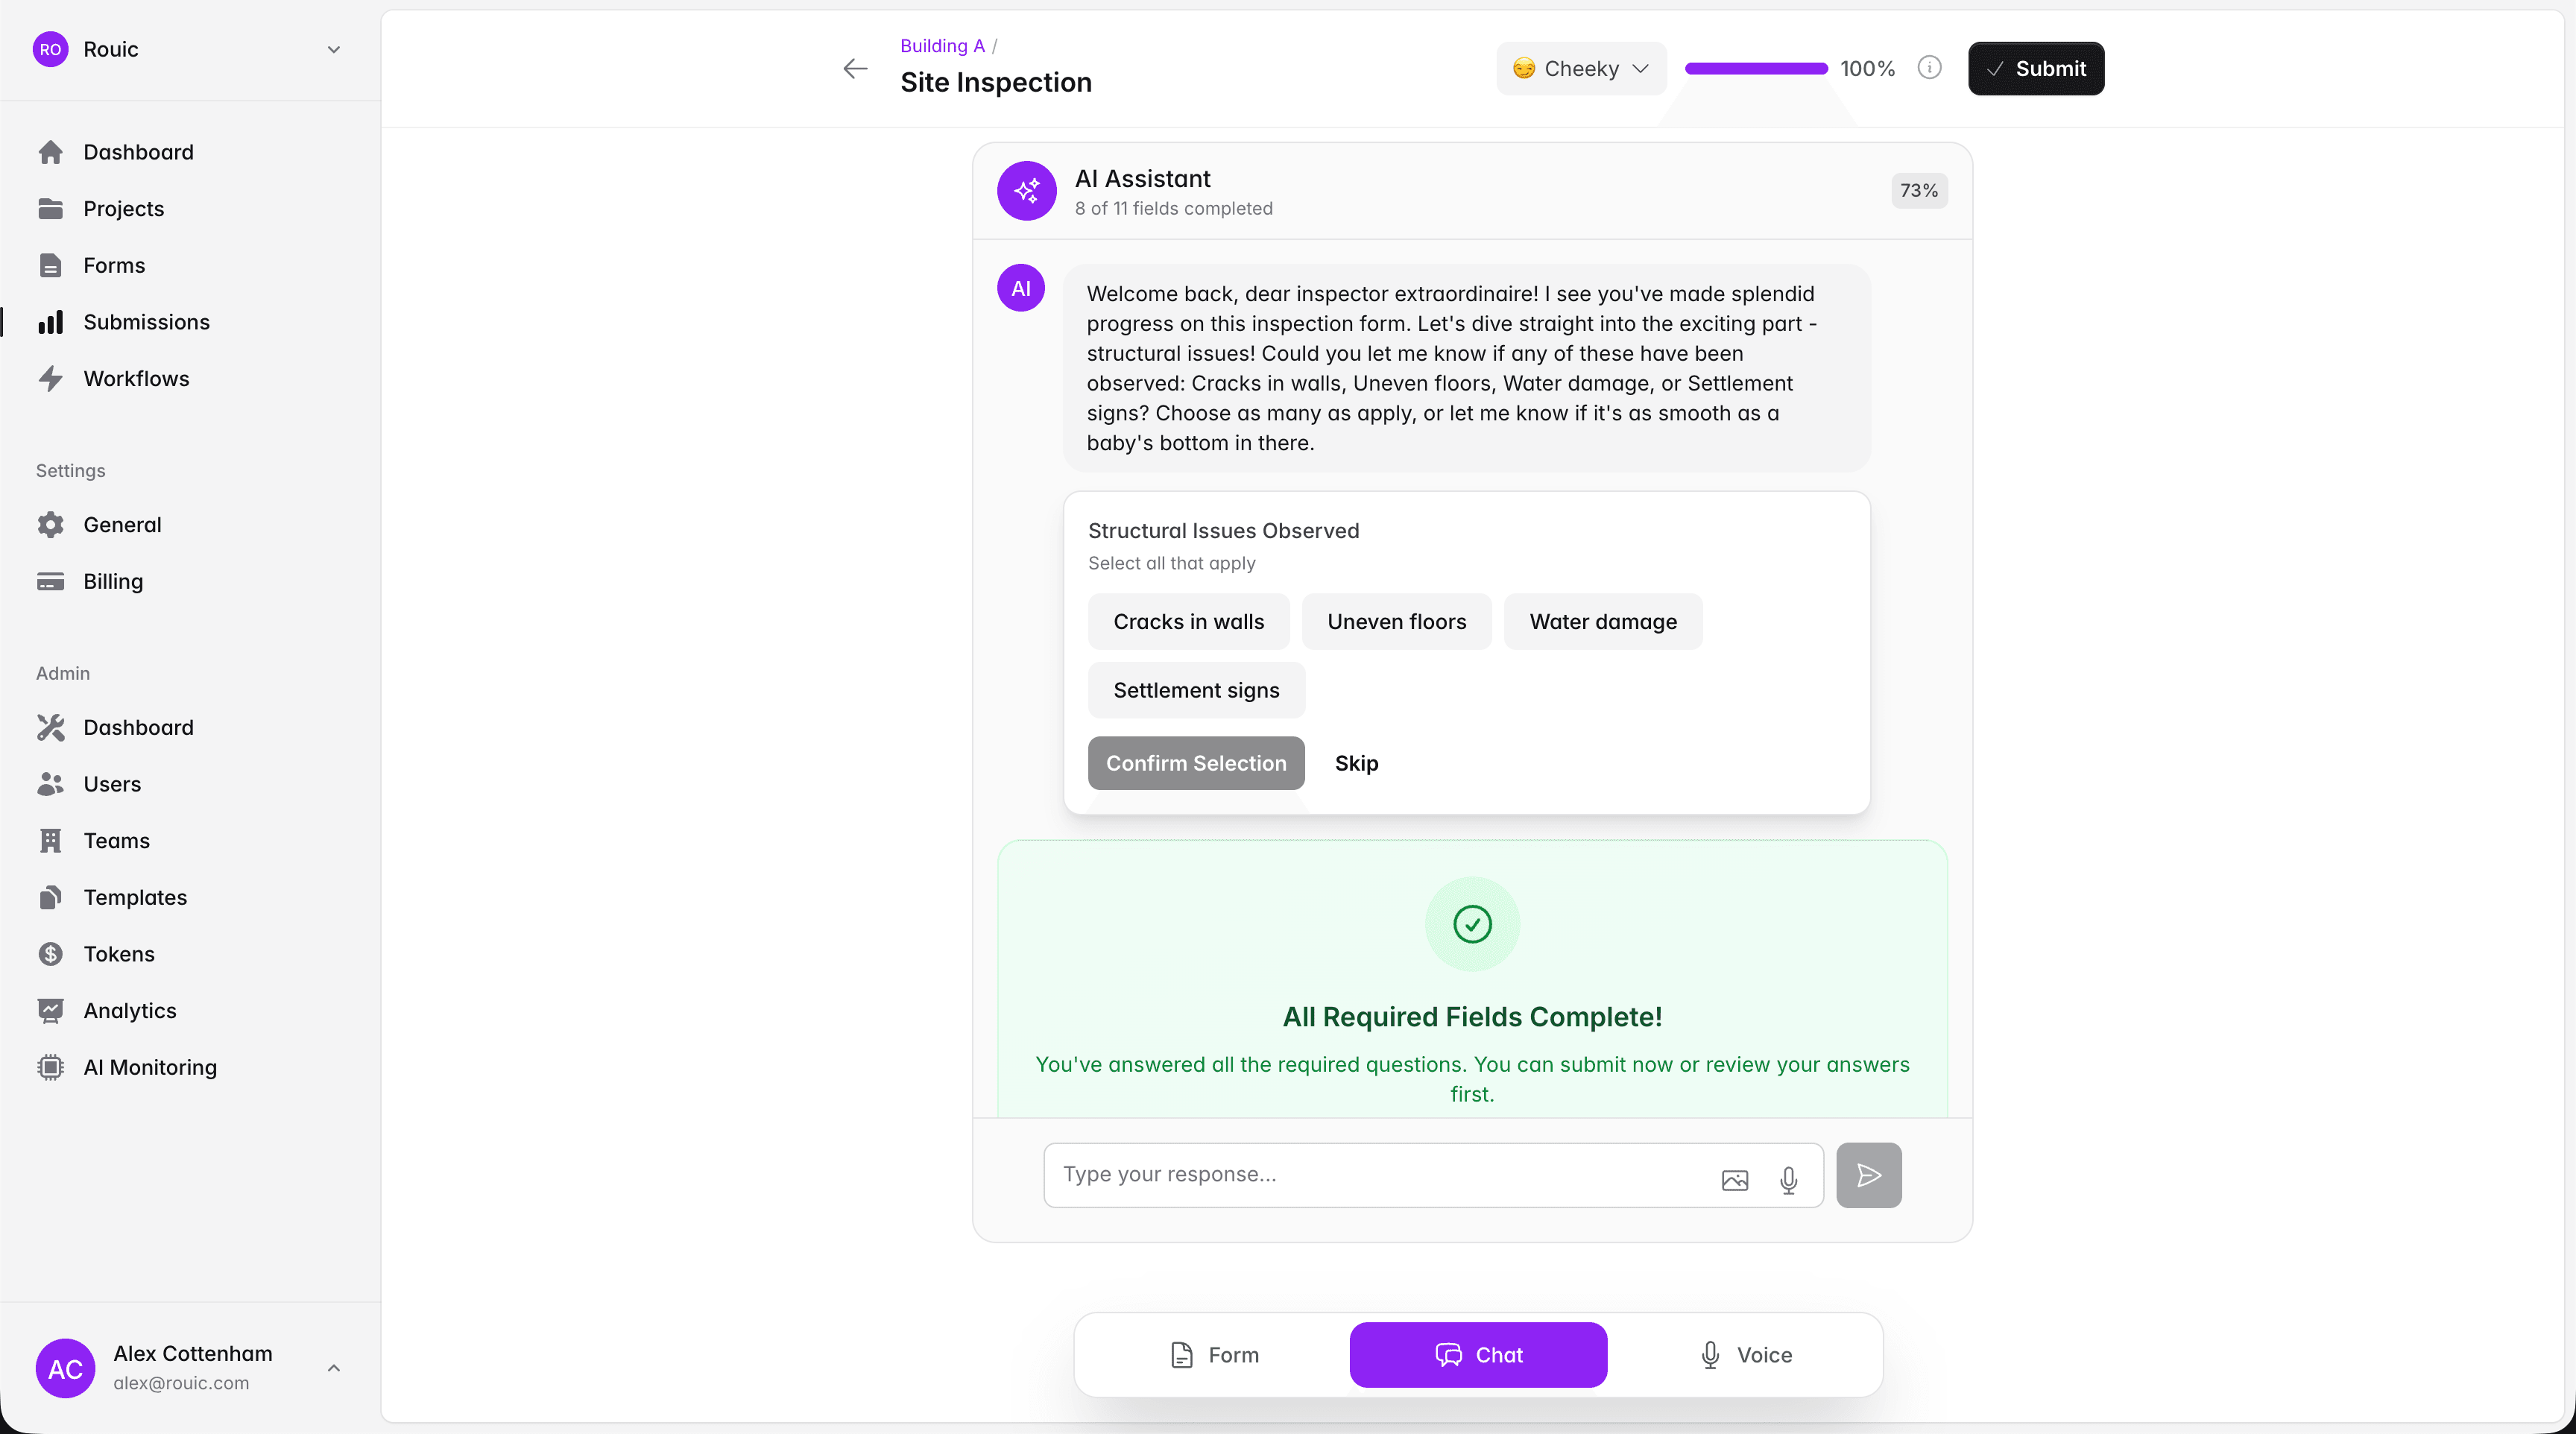Confirm the selected structural issues
This screenshot has height=1434, width=2576.
pyautogui.click(x=1196, y=763)
